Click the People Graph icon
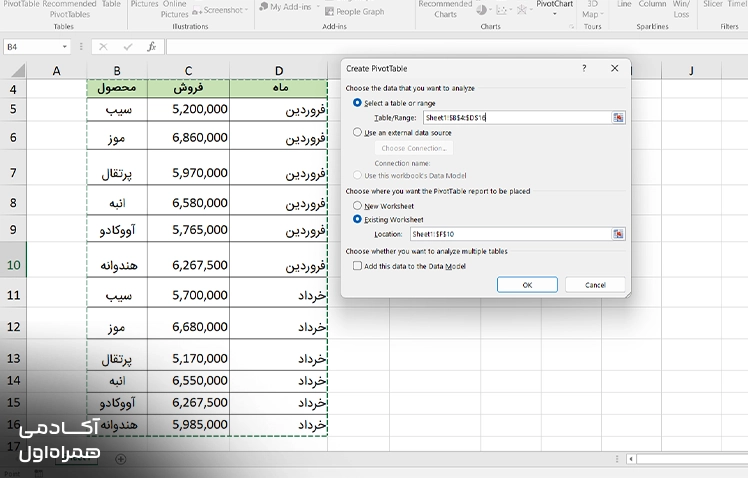Image resolution: width=748 pixels, height=478 pixels. click(x=329, y=11)
